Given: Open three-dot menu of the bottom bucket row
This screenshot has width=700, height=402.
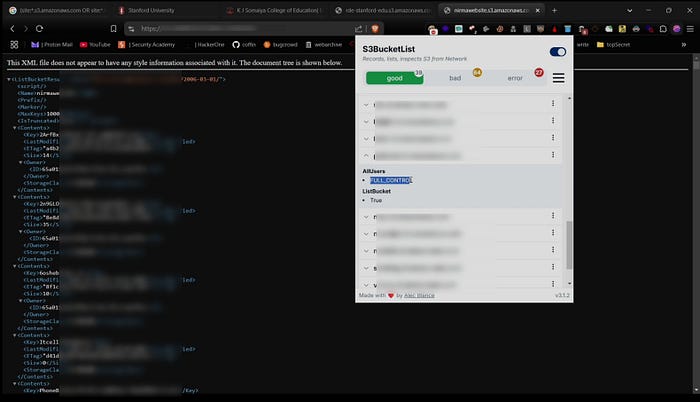Looking at the screenshot, I should [x=553, y=284].
